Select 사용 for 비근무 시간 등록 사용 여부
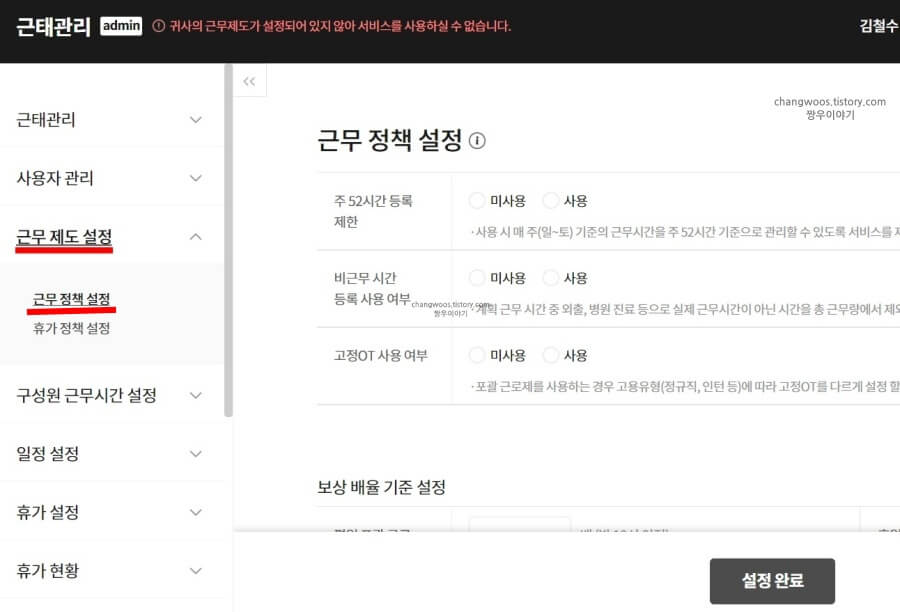Image resolution: width=900 pixels, height=612 pixels. pos(550,278)
